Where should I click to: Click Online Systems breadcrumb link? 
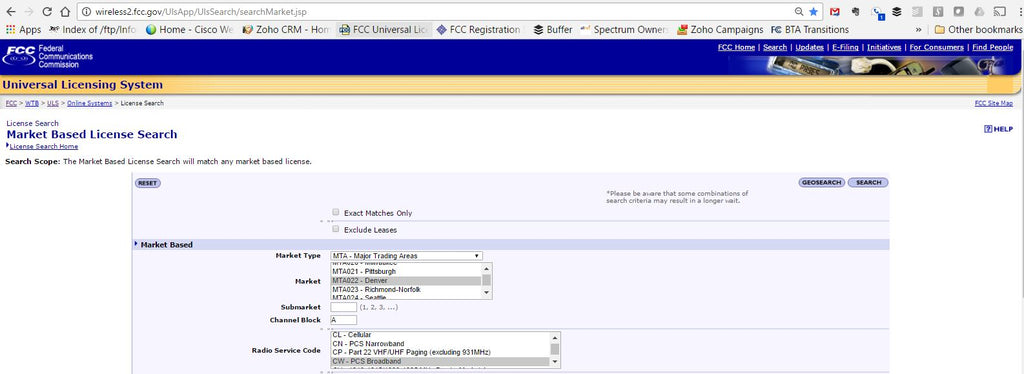click(89, 103)
